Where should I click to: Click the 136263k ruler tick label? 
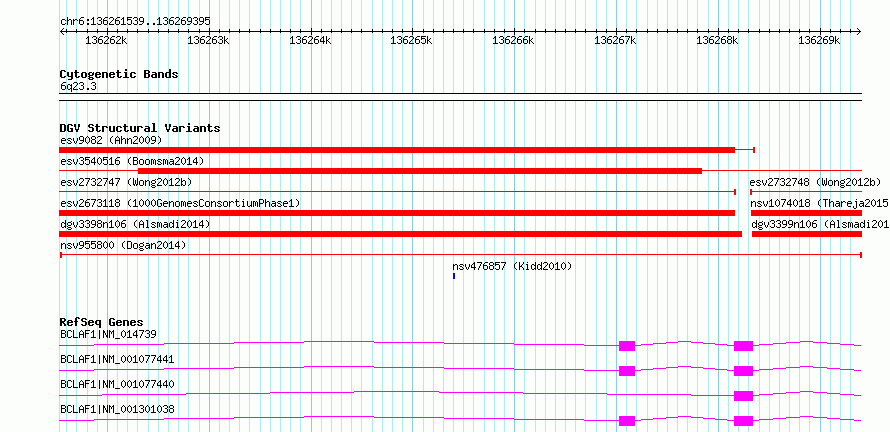(208, 41)
